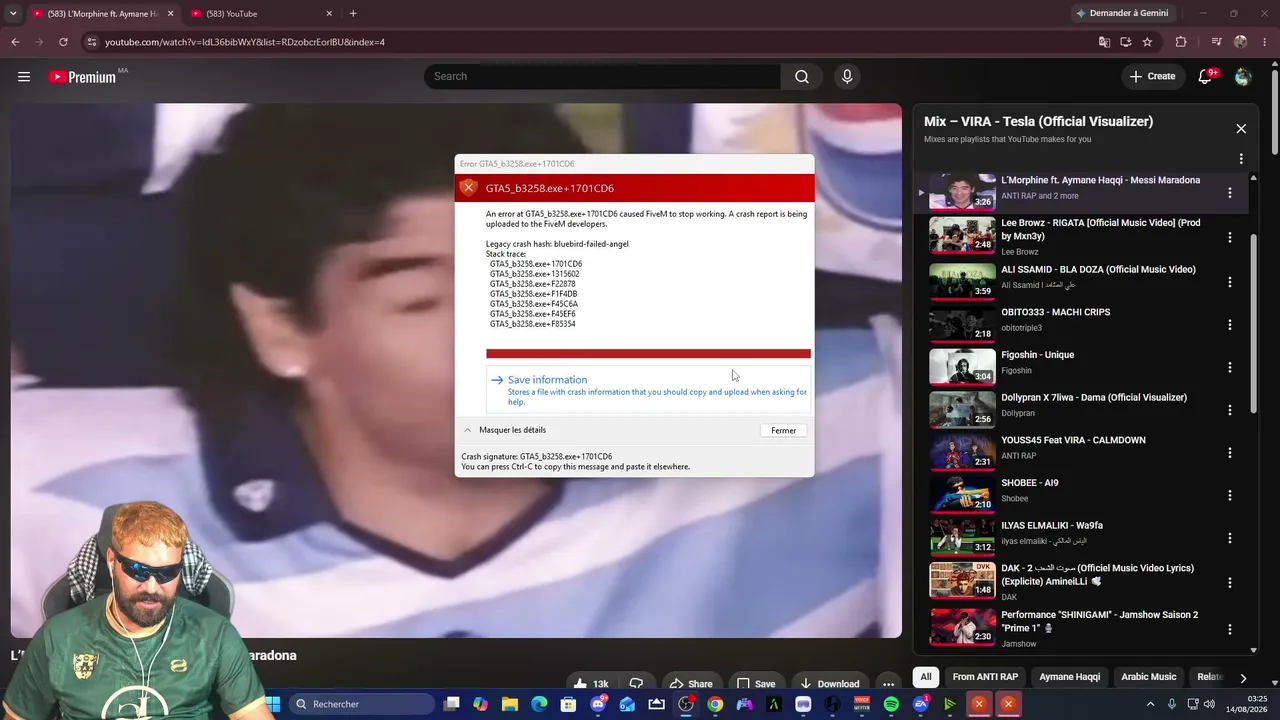Save the video to a playlist
1280x720 pixels.
click(x=756, y=684)
